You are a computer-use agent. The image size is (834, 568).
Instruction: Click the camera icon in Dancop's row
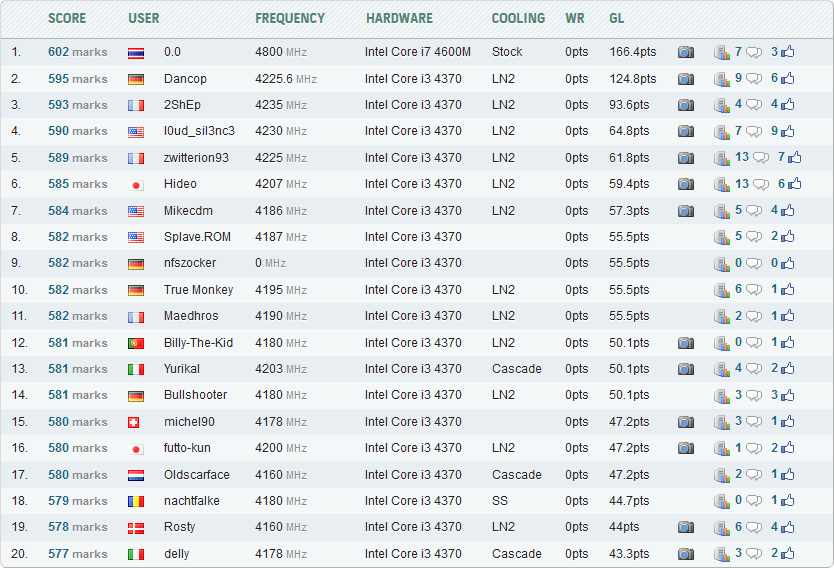[x=686, y=78]
